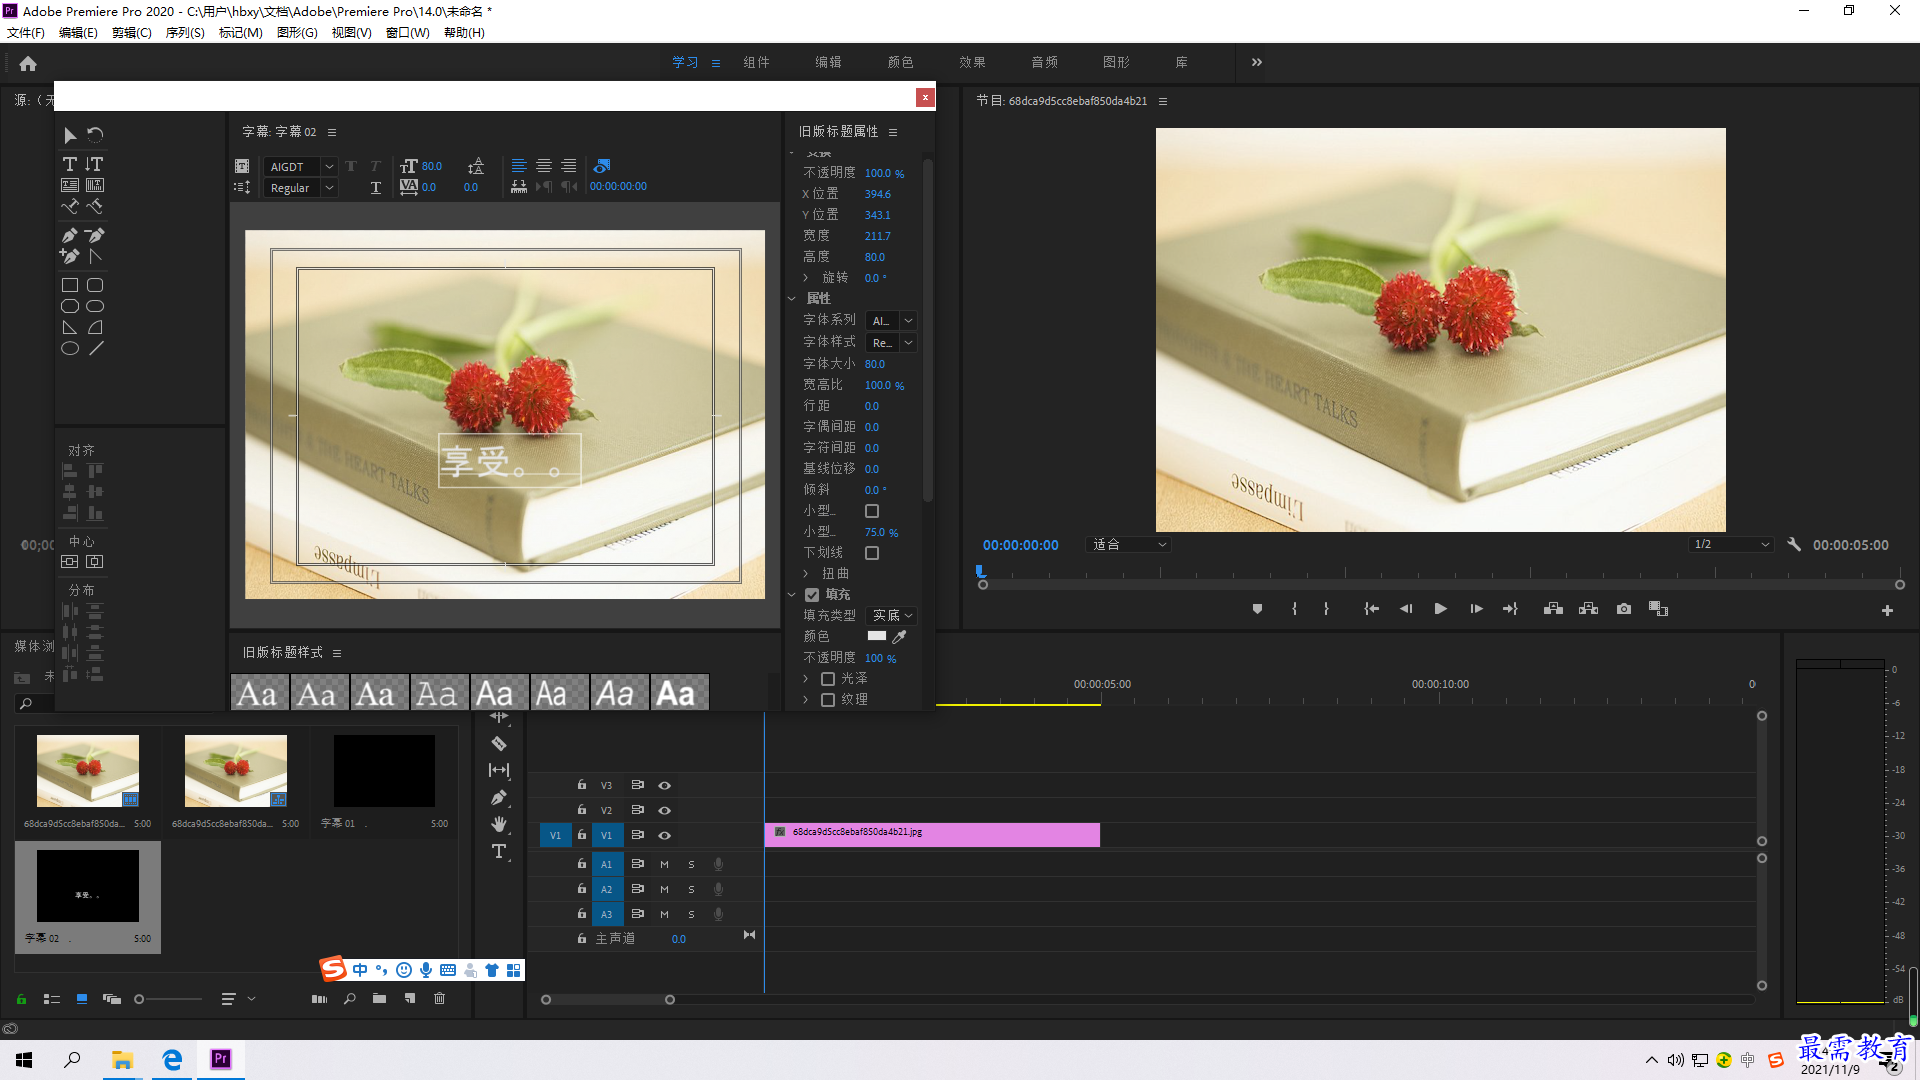
Task: Open the 图形(G) menu
Action: click(x=297, y=33)
